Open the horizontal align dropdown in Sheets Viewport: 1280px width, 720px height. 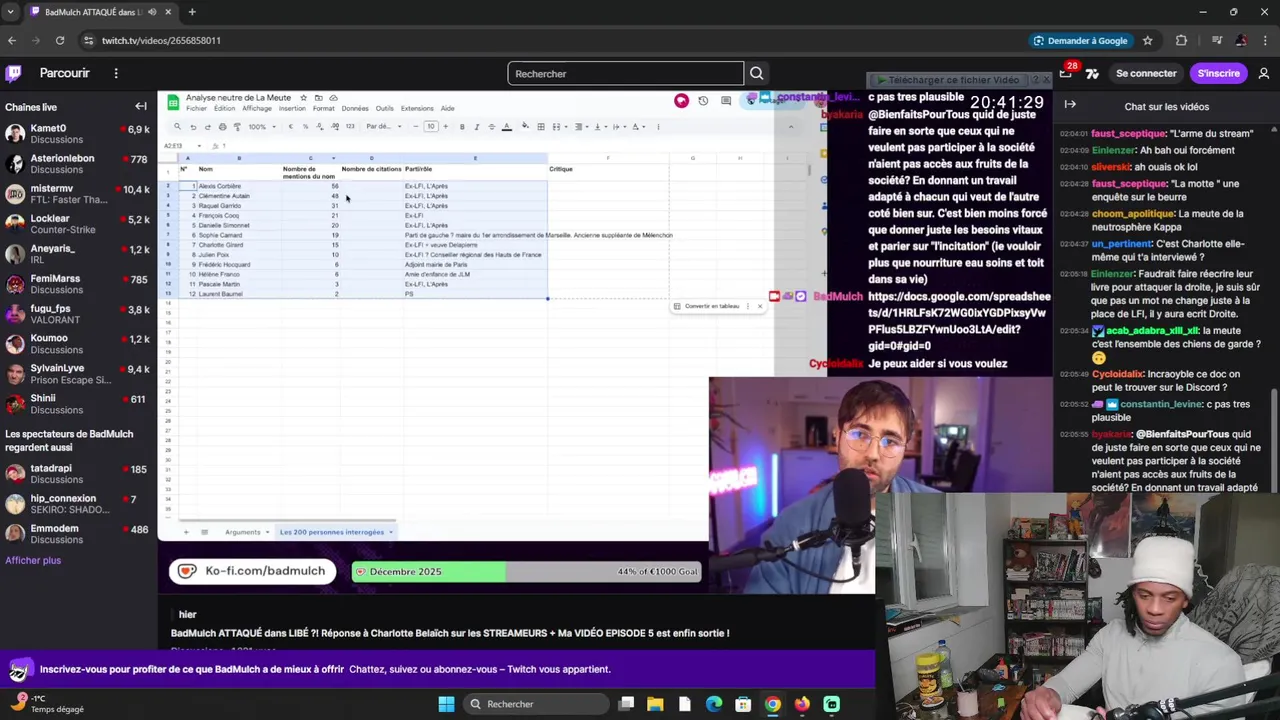(581, 127)
